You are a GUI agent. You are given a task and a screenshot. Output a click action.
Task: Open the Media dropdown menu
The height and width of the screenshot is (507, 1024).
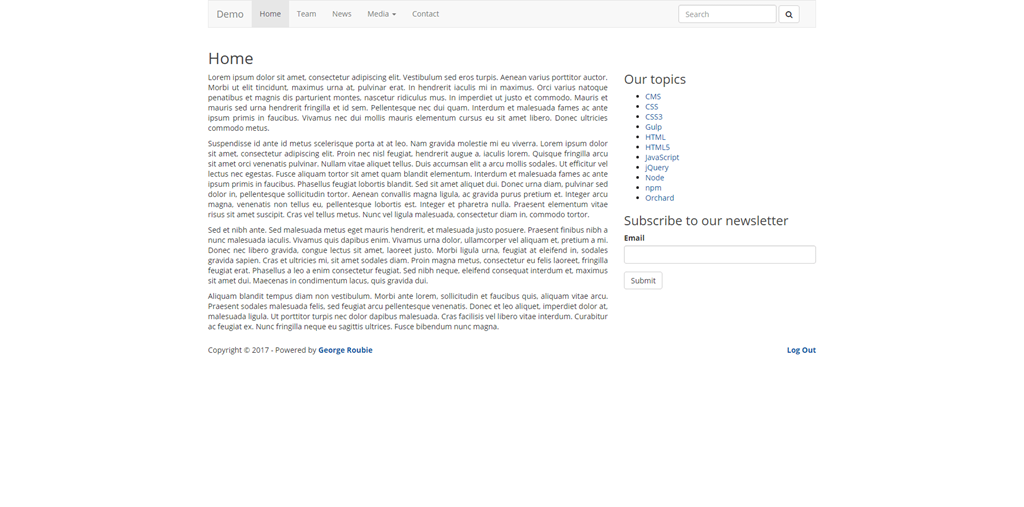(x=381, y=14)
